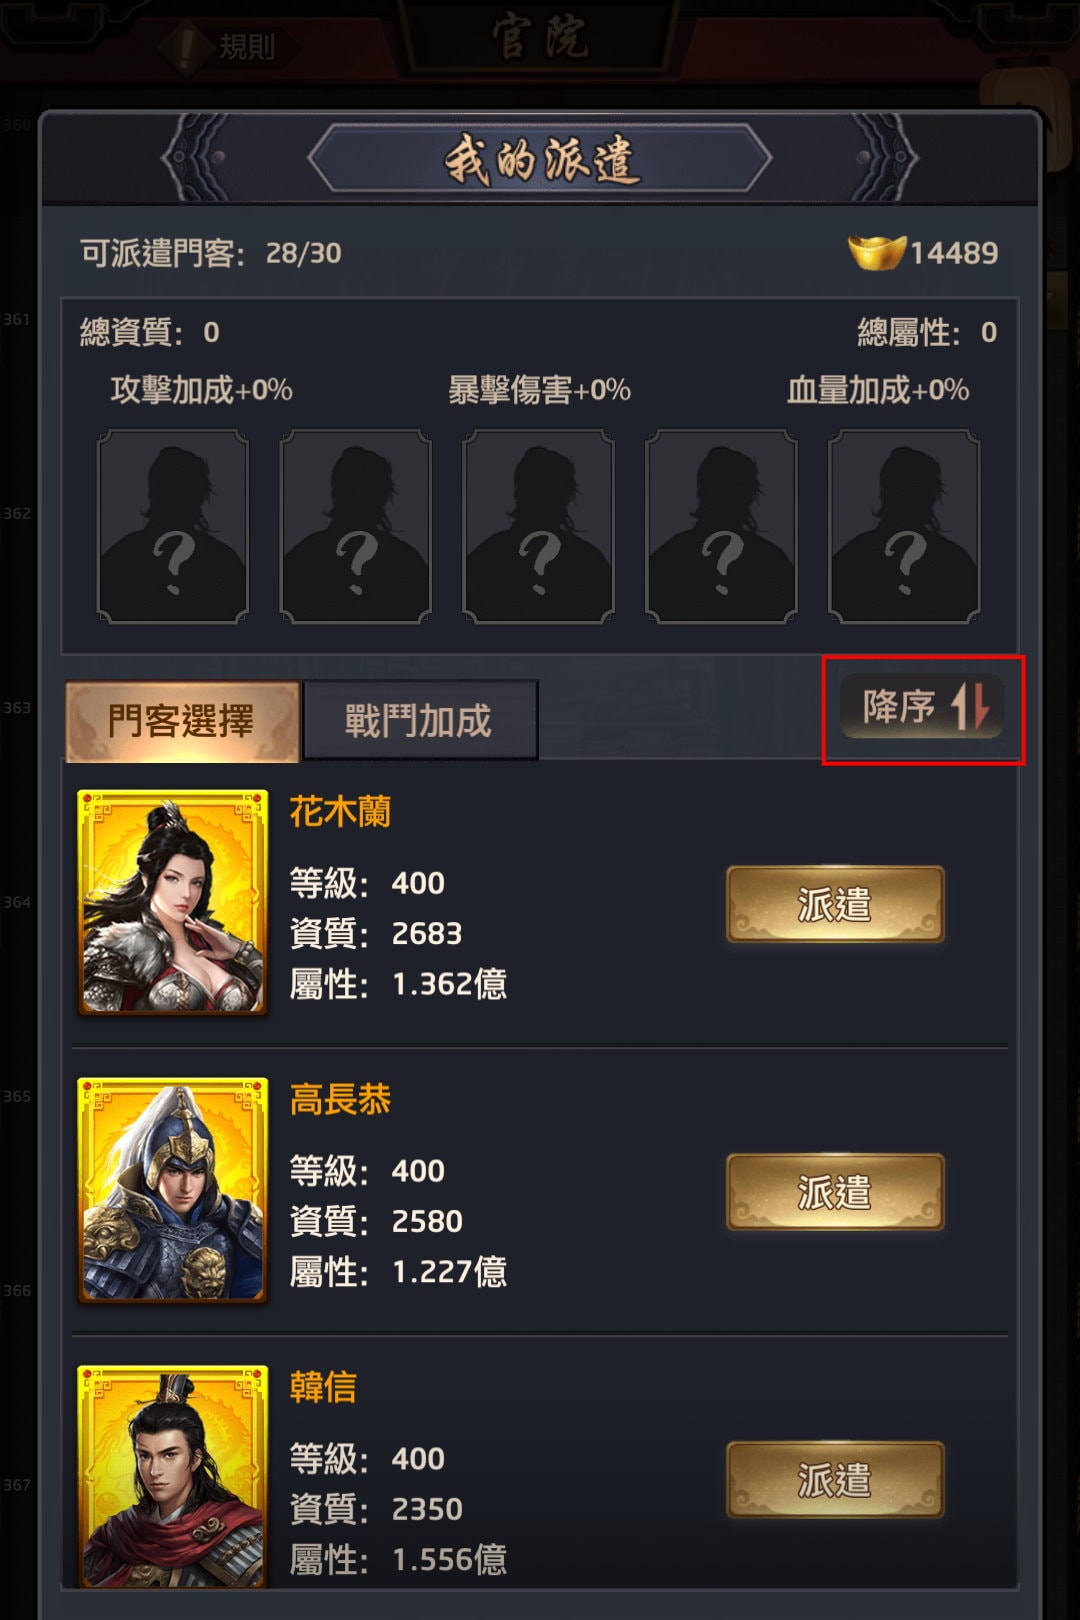1080x1620 pixels.
Task: Select the third empty dispatch slot
Action: pos(539,526)
